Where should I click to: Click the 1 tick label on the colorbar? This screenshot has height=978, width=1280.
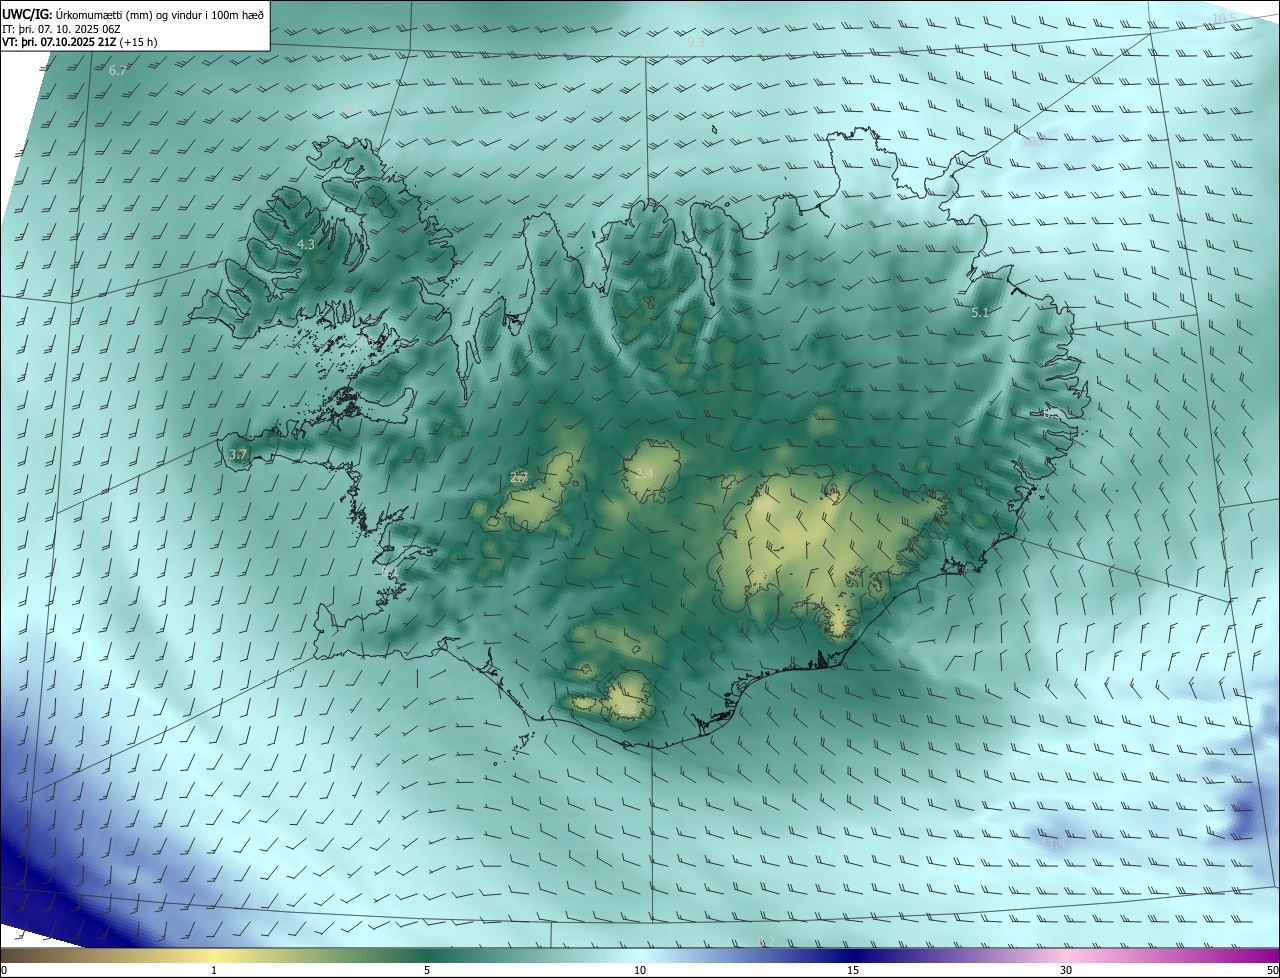click(x=213, y=971)
